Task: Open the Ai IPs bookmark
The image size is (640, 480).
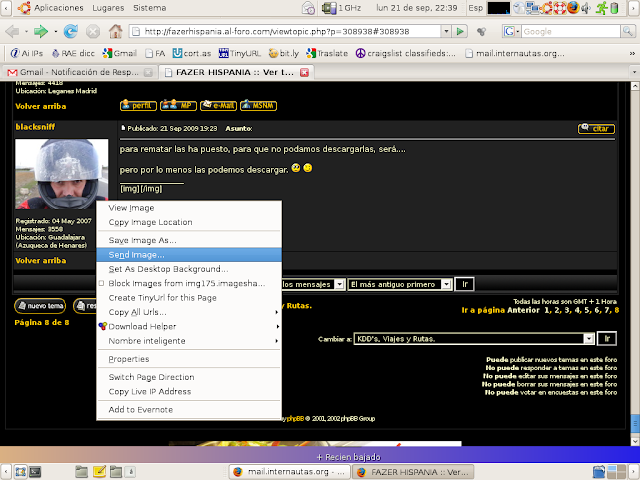Action: coord(27,53)
